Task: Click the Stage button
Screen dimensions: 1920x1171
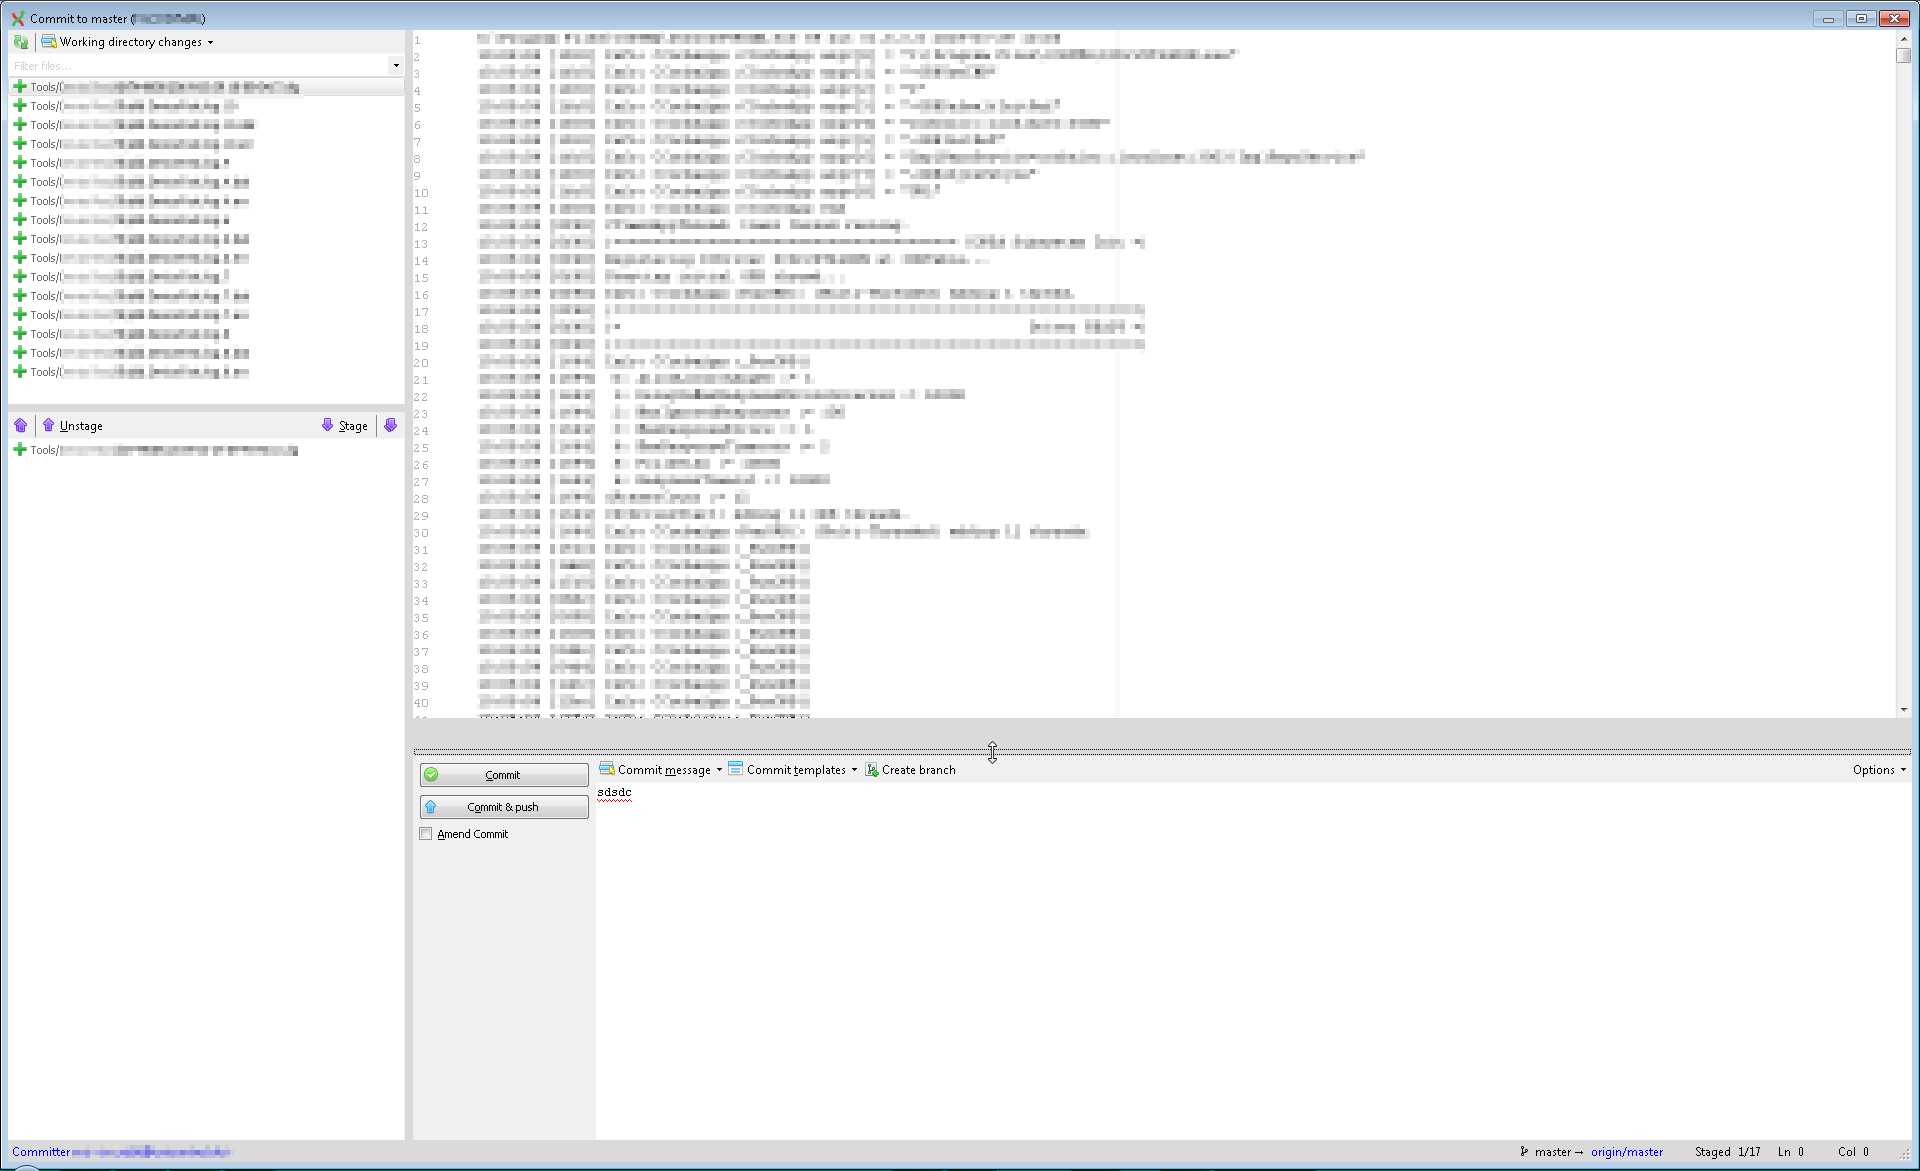Action: pos(344,426)
